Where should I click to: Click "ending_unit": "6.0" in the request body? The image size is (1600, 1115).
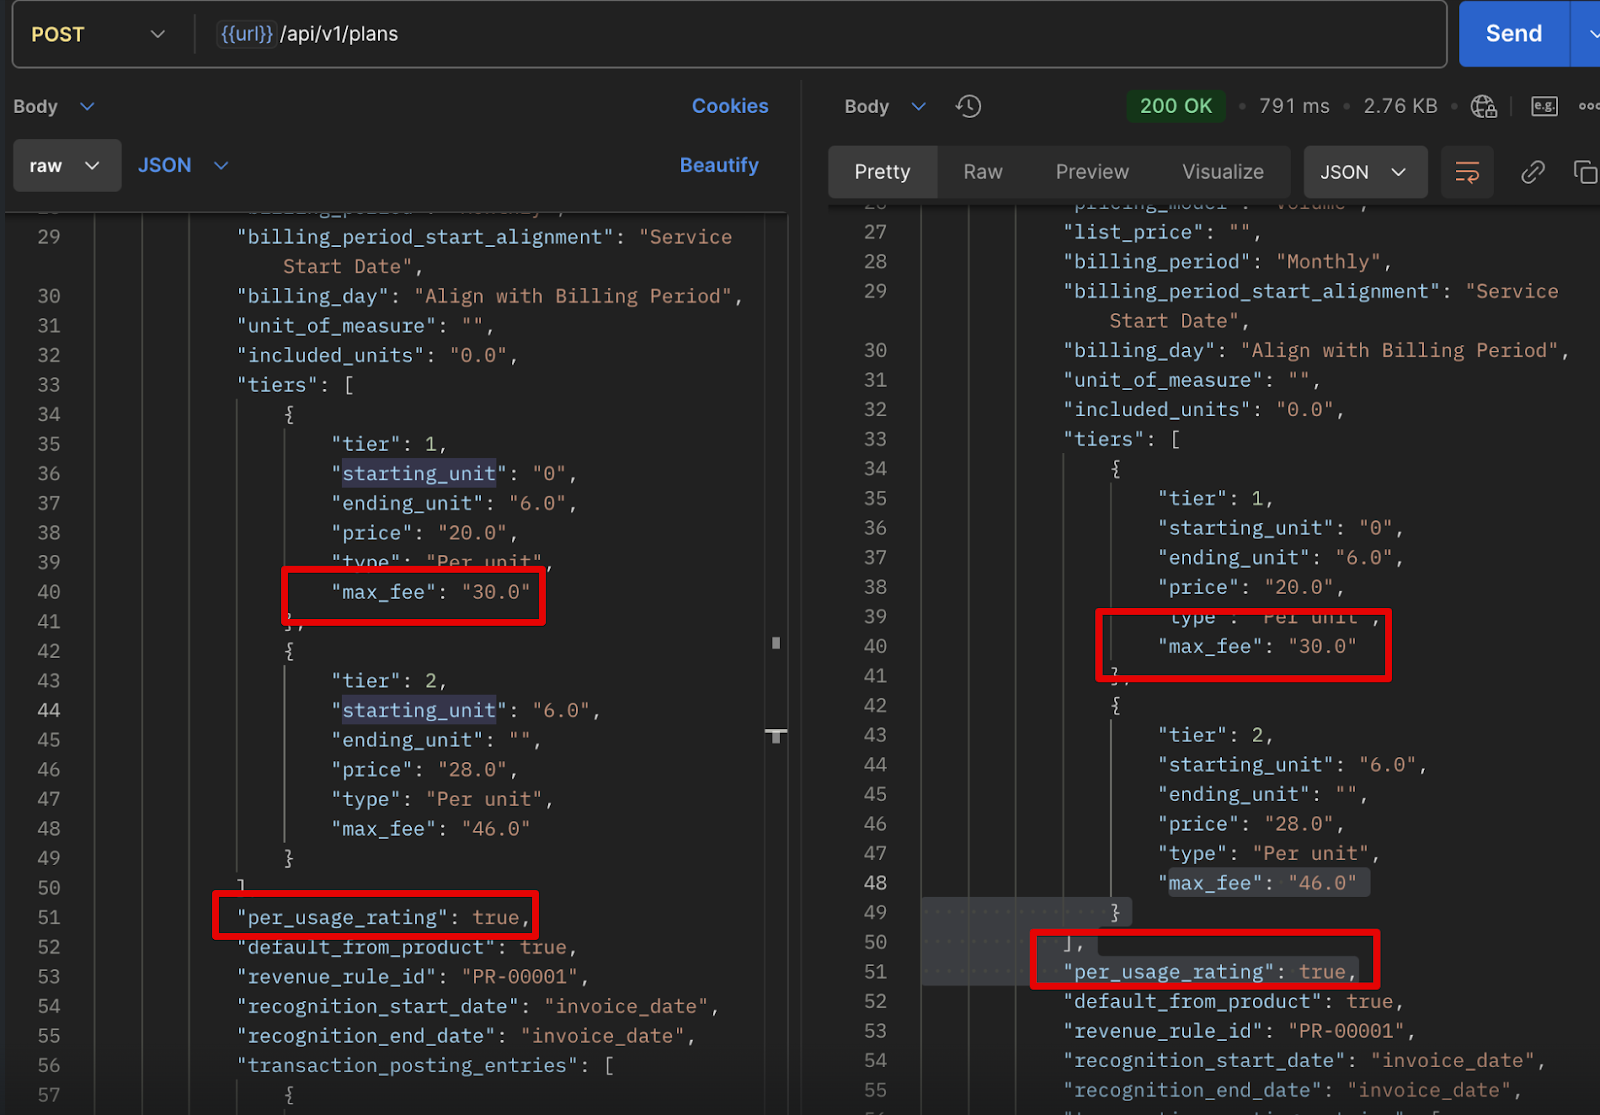point(454,503)
